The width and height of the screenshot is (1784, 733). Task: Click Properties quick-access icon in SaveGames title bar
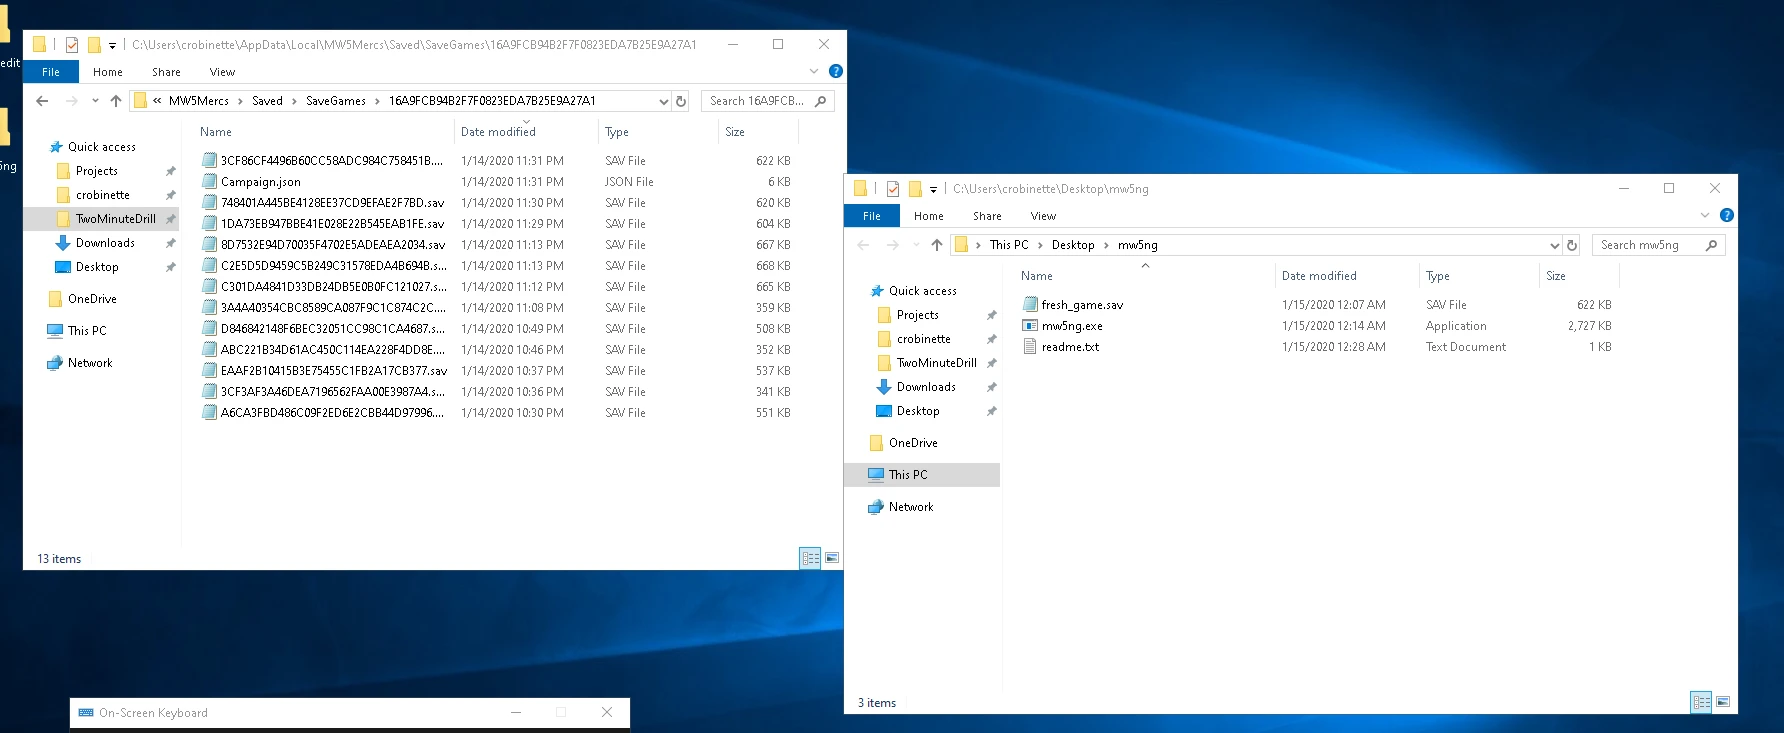pyautogui.click(x=72, y=45)
